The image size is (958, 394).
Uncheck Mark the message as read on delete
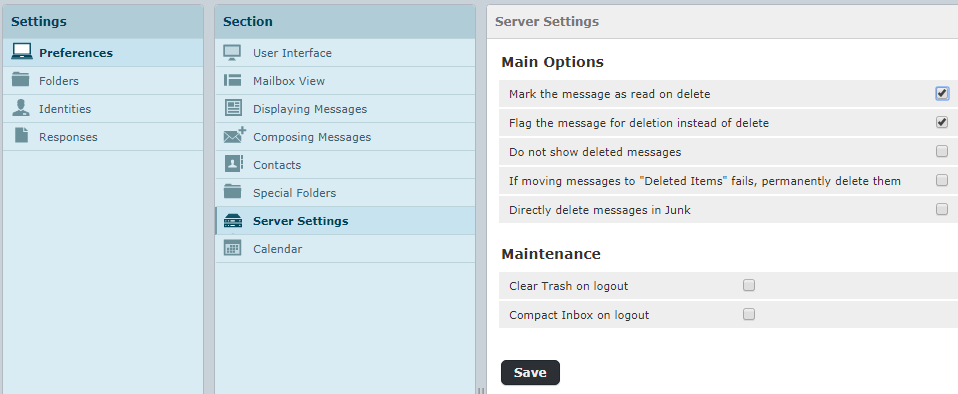pos(942,93)
